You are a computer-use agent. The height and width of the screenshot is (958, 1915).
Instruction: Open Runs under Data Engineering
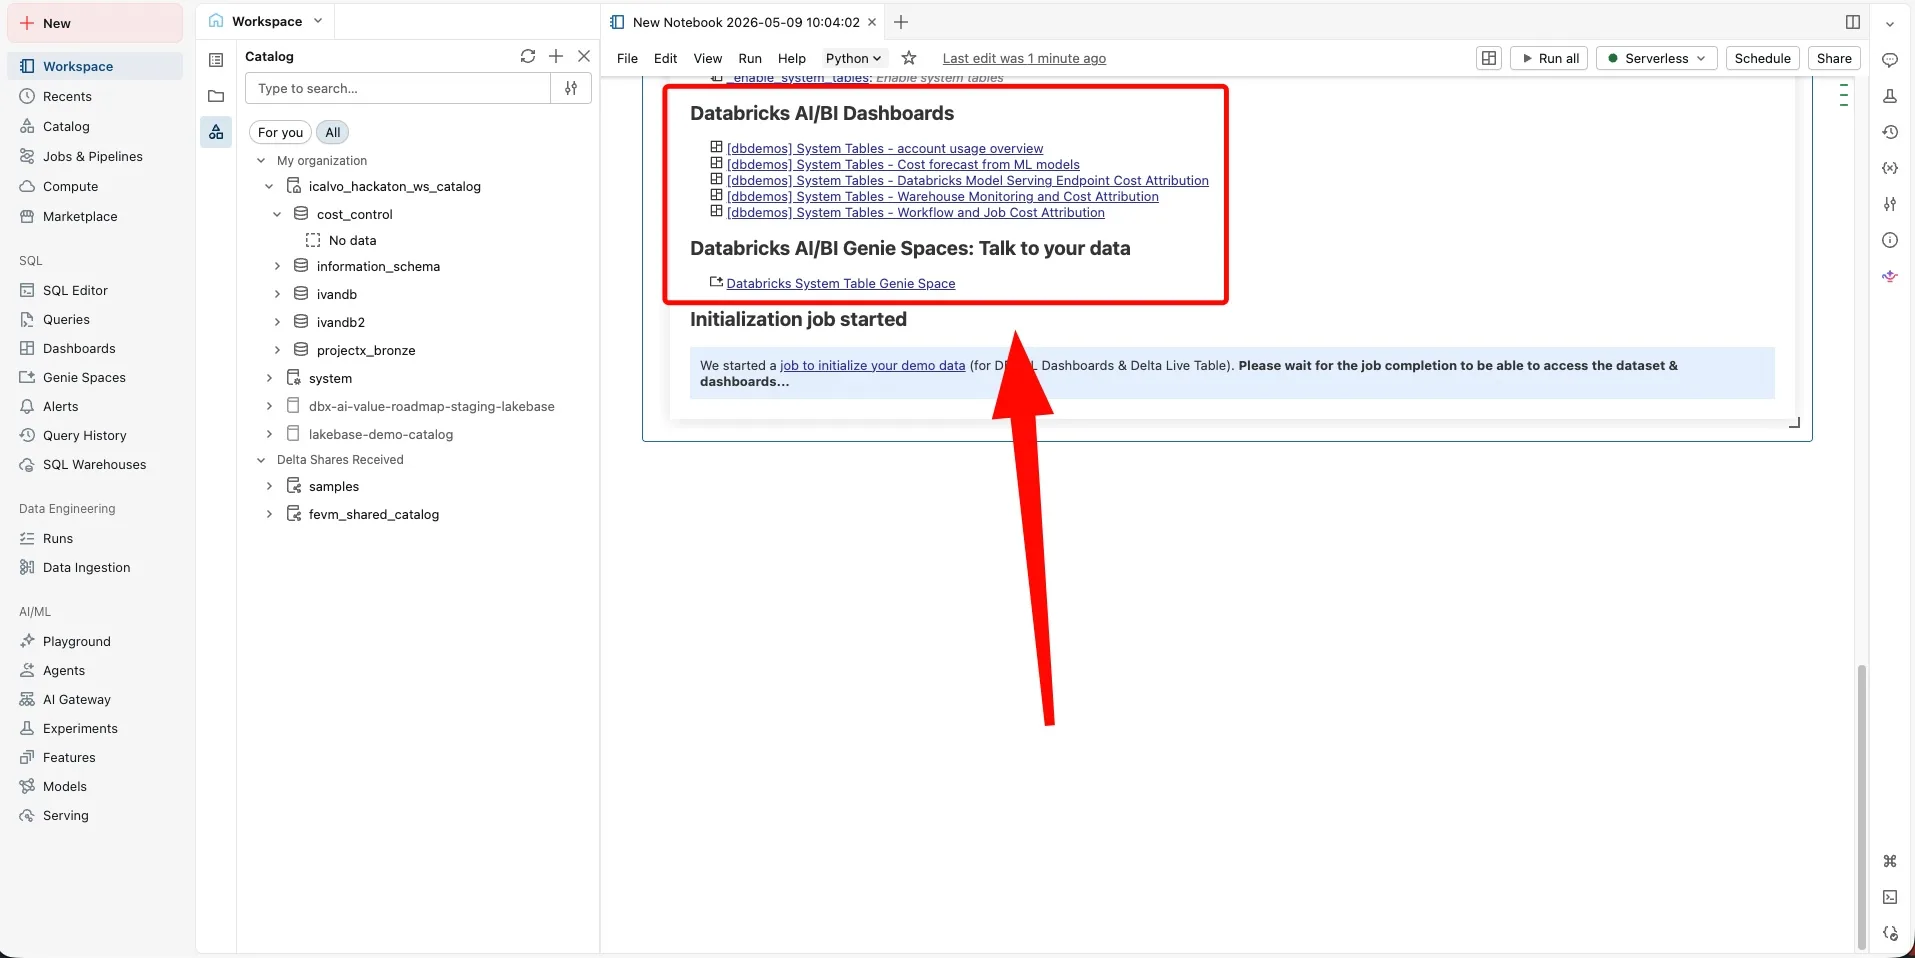[94, 538]
